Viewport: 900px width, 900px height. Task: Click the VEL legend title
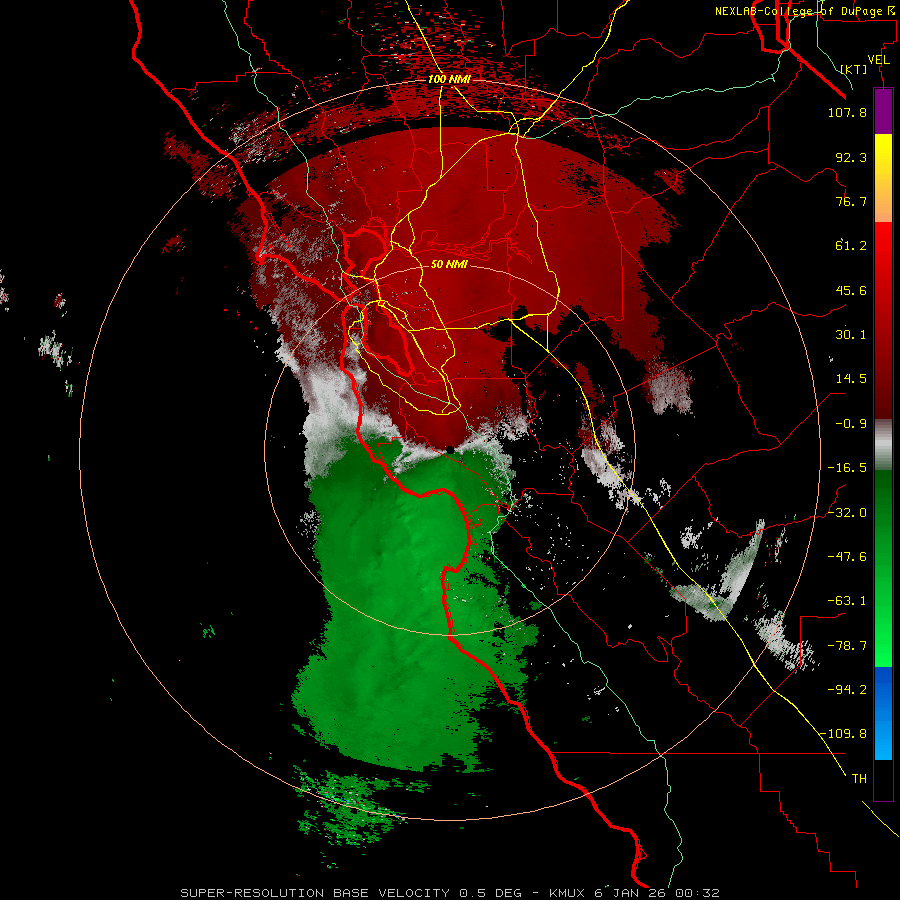coord(878,60)
